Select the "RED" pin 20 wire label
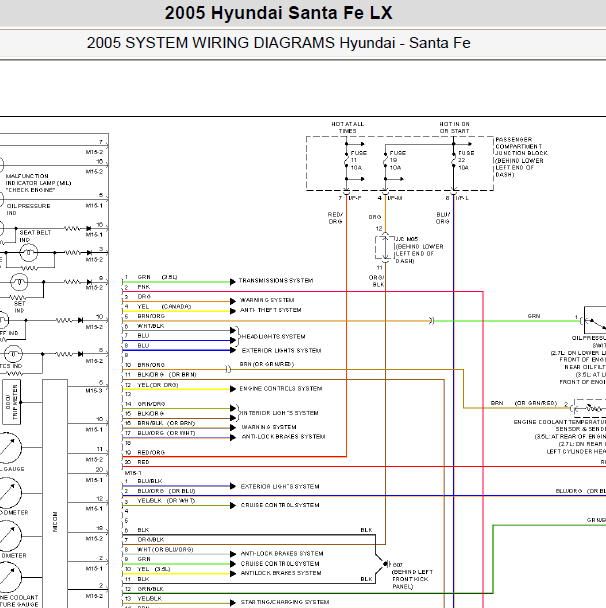The height and width of the screenshot is (608, 606). tap(143, 462)
